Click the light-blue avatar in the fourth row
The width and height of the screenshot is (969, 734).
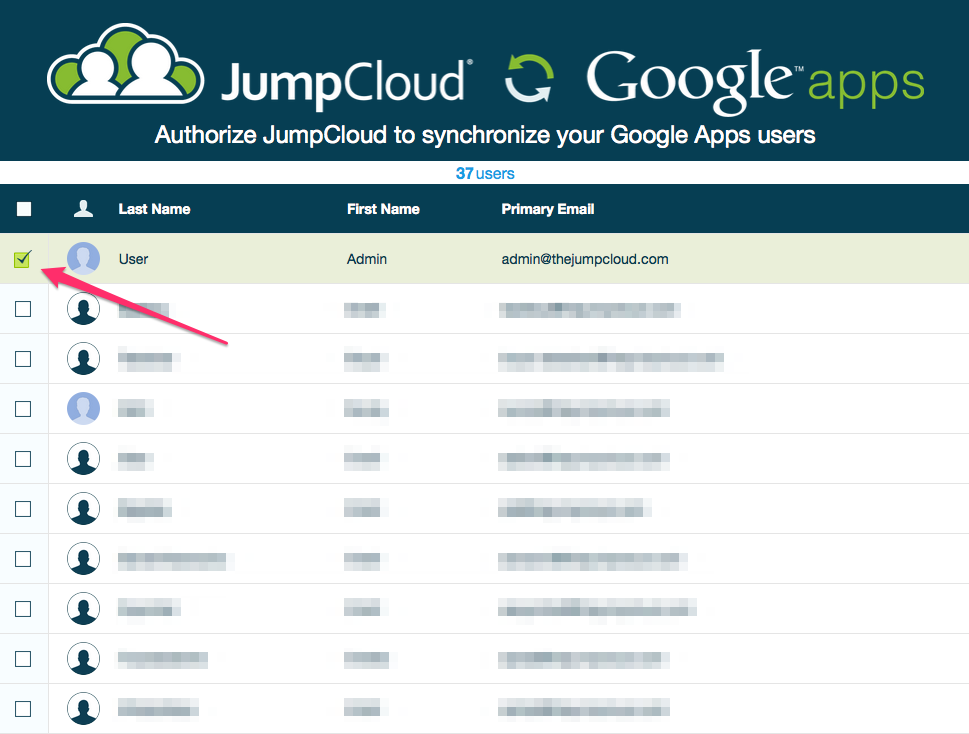[84, 409]
